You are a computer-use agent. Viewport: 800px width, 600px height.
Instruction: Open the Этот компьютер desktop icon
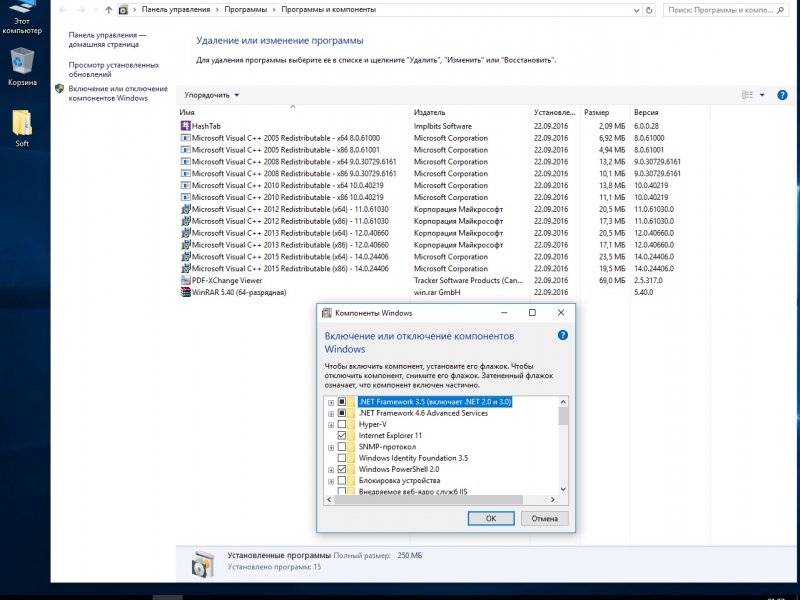22,18
